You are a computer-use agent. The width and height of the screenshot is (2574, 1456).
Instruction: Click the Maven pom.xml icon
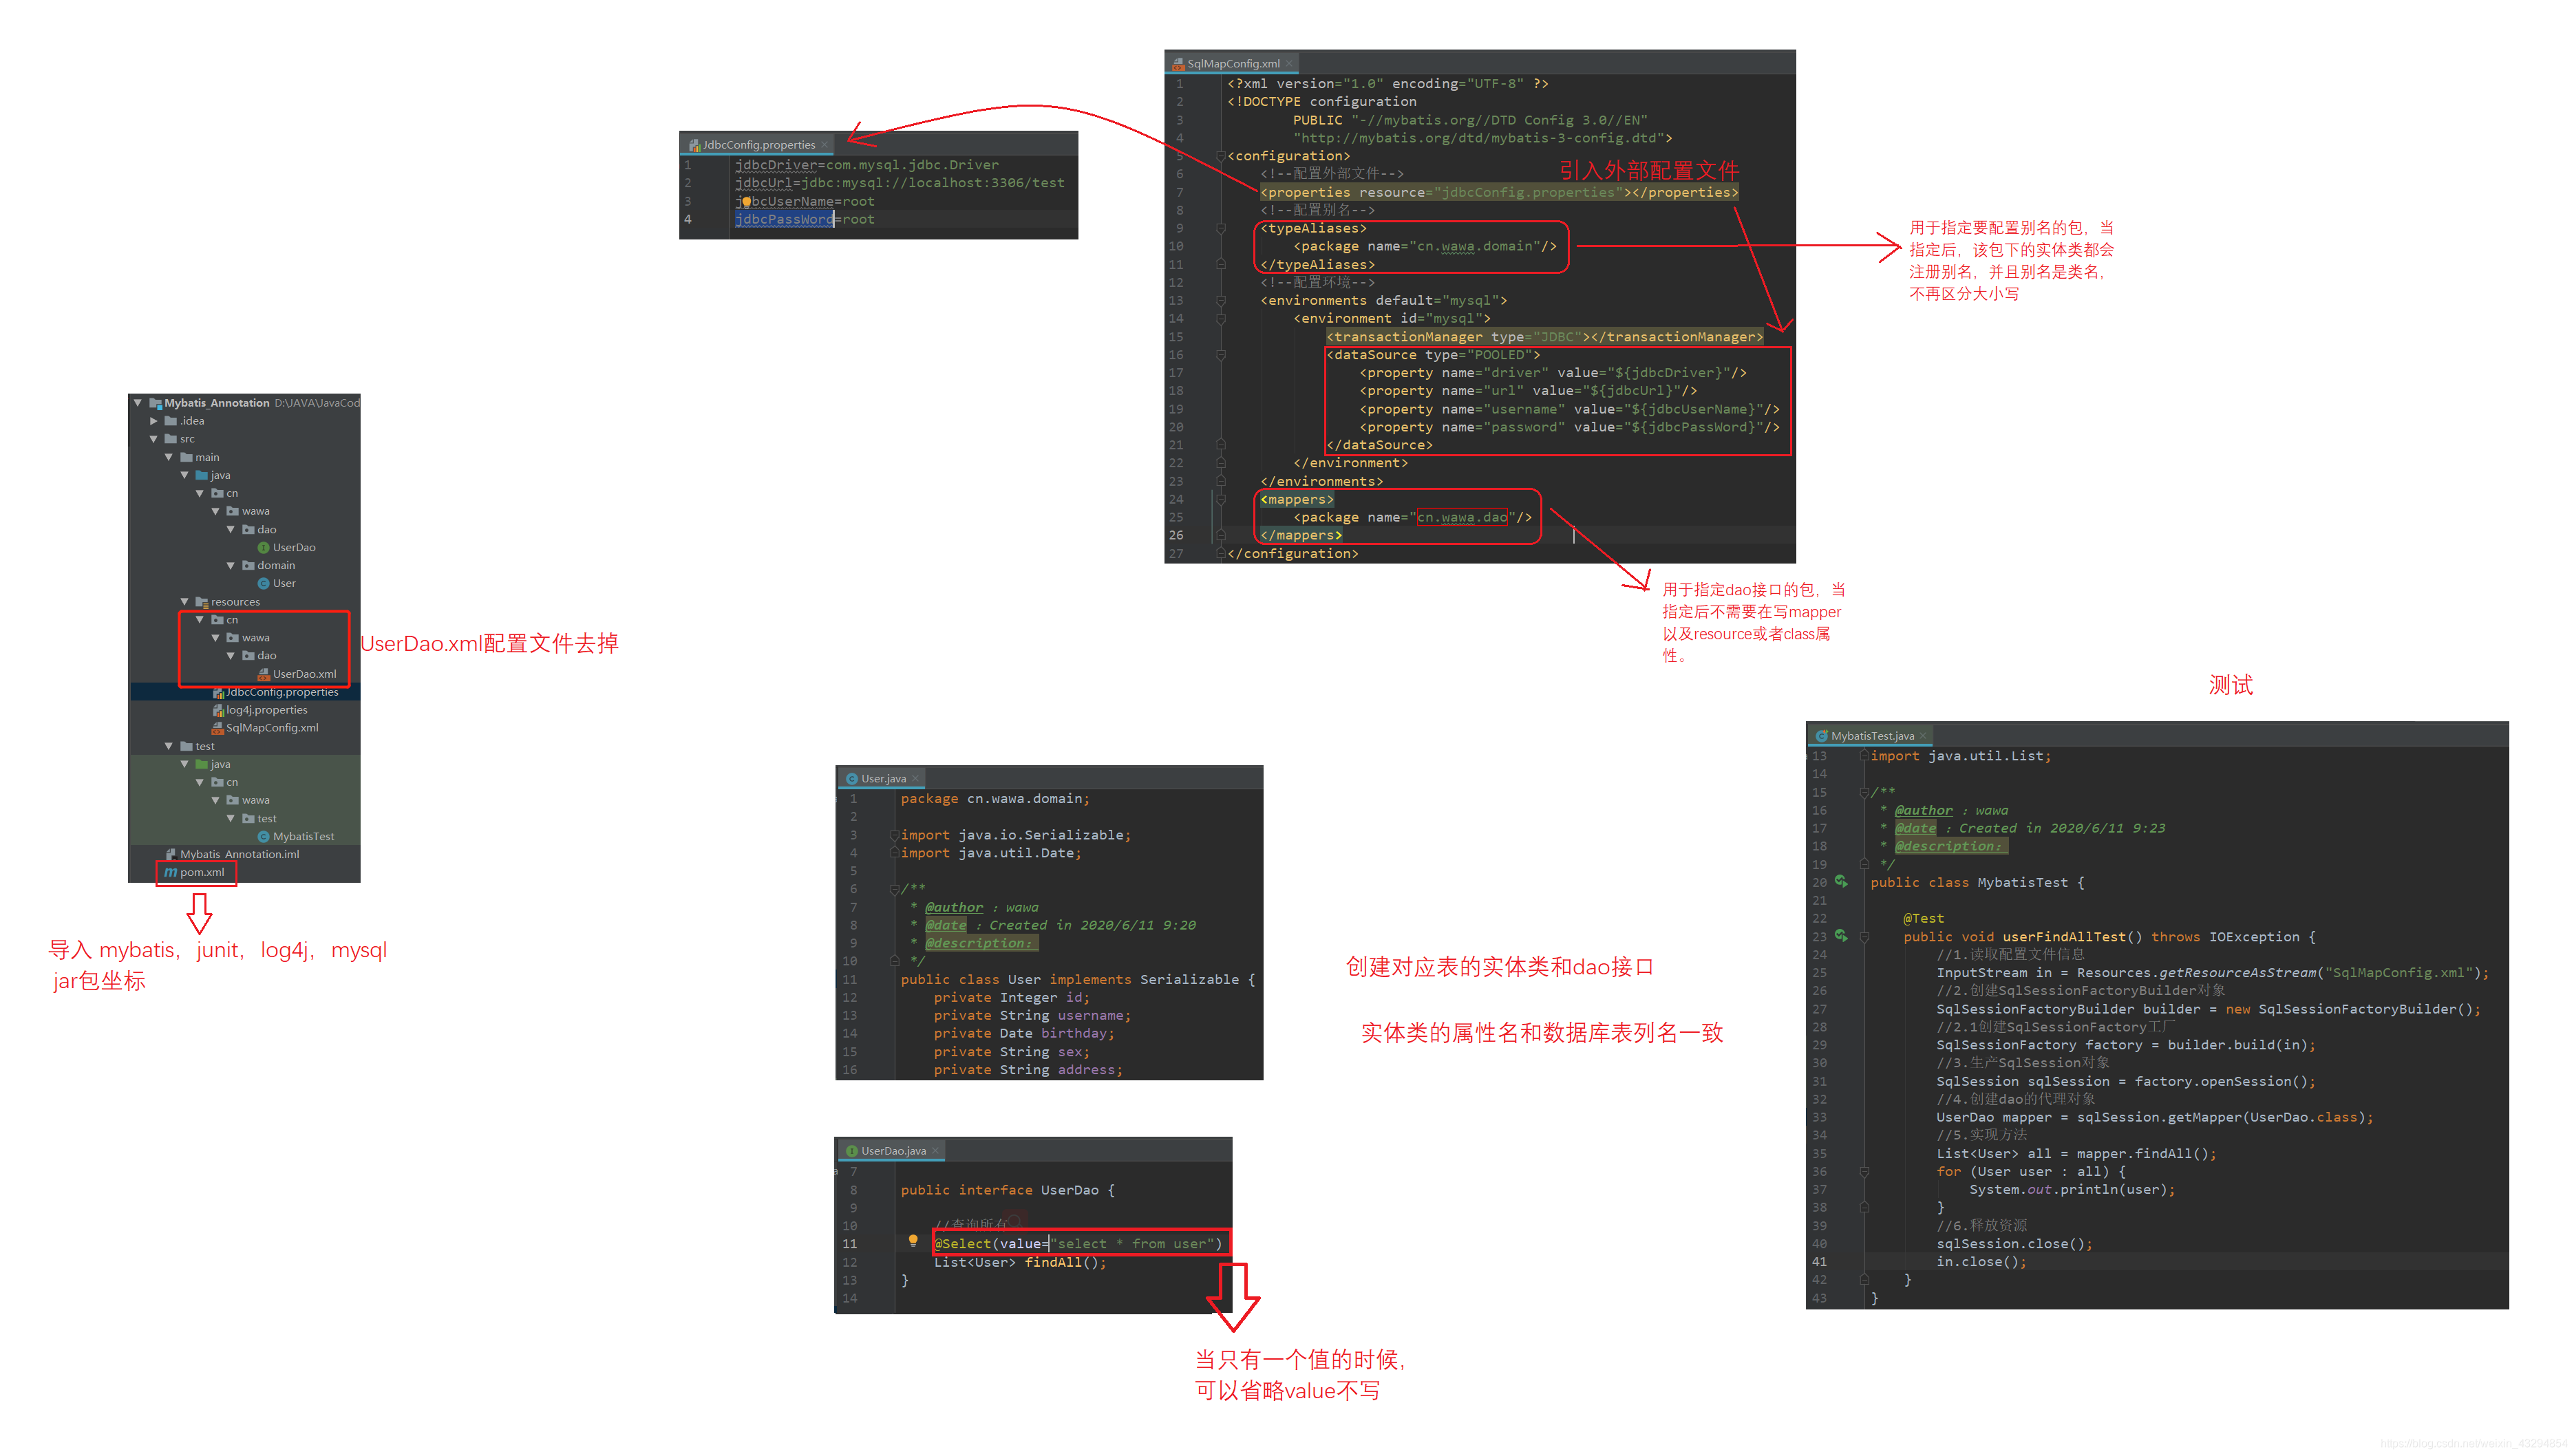pyautogui.click(x=170, y=872)
